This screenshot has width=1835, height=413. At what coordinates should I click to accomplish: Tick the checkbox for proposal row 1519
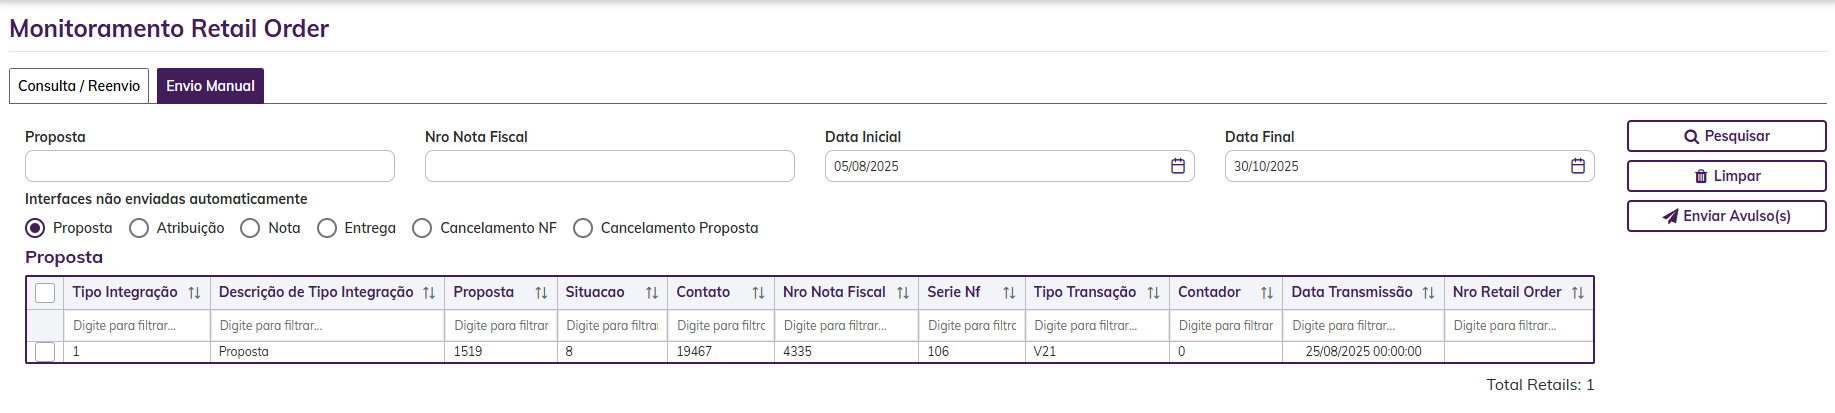[x=45, y=352]
